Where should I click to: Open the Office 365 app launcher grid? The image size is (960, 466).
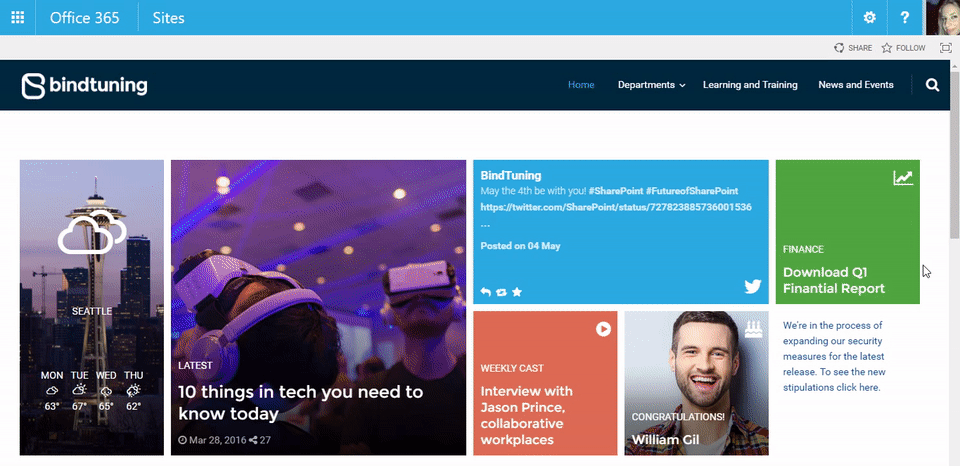point(18,17)
